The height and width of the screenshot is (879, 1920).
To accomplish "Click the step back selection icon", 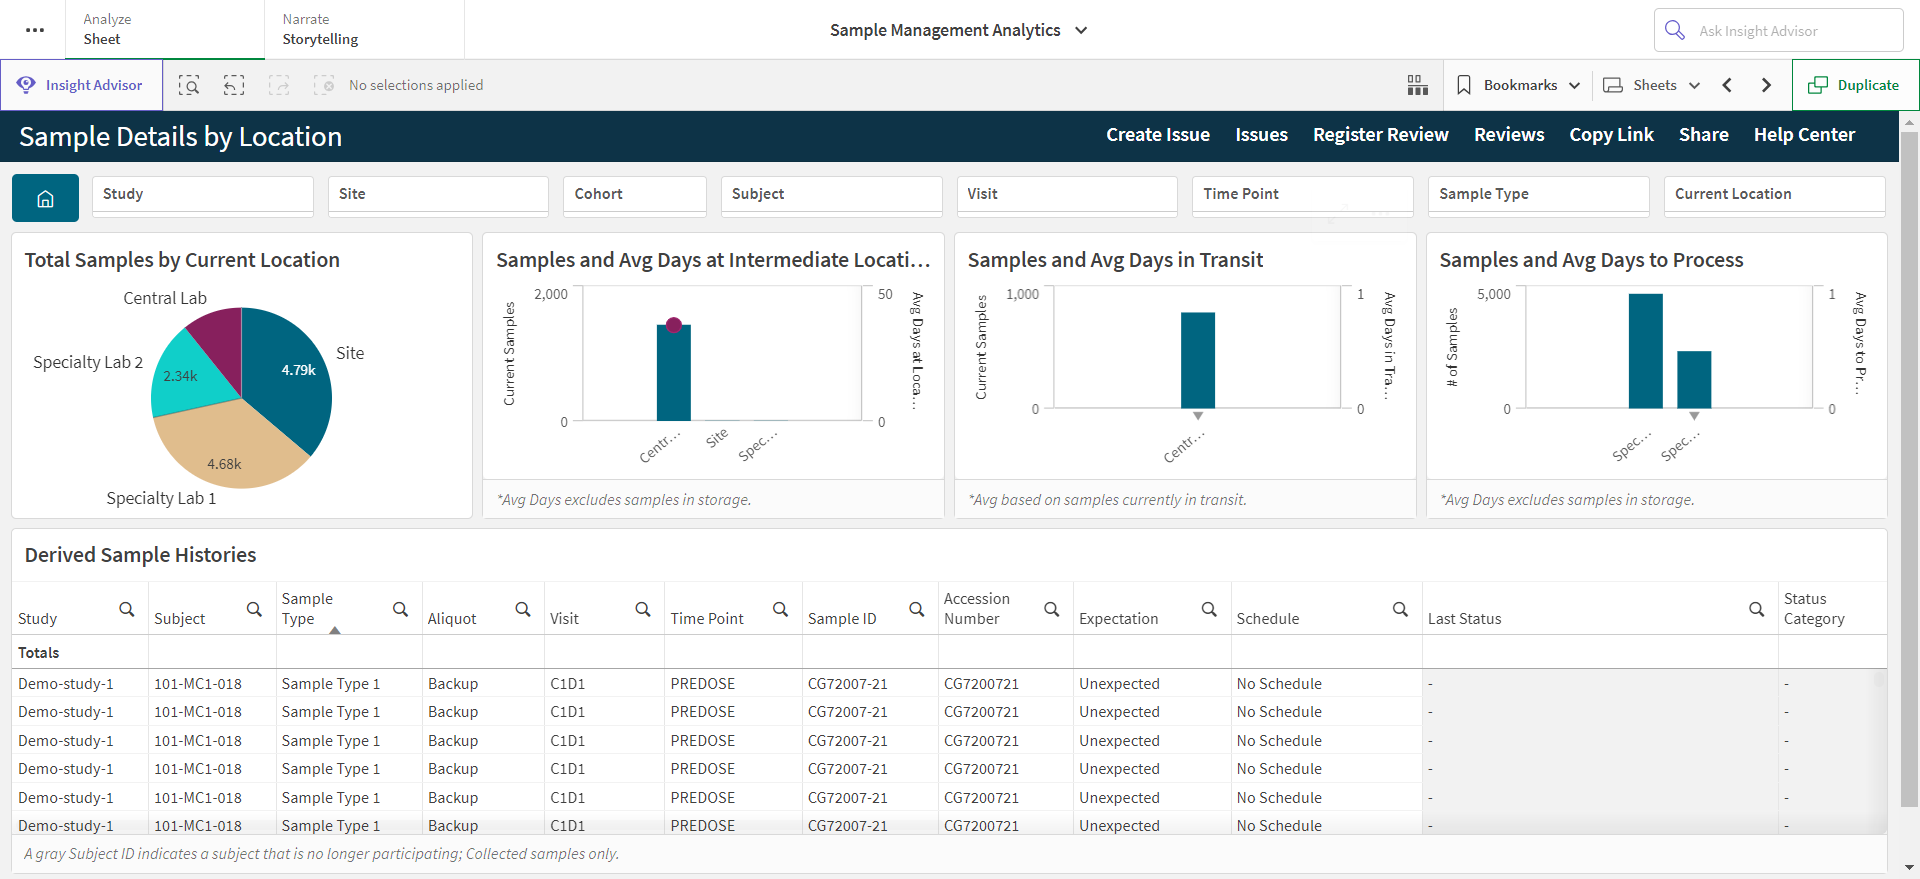I will [234, 85].
